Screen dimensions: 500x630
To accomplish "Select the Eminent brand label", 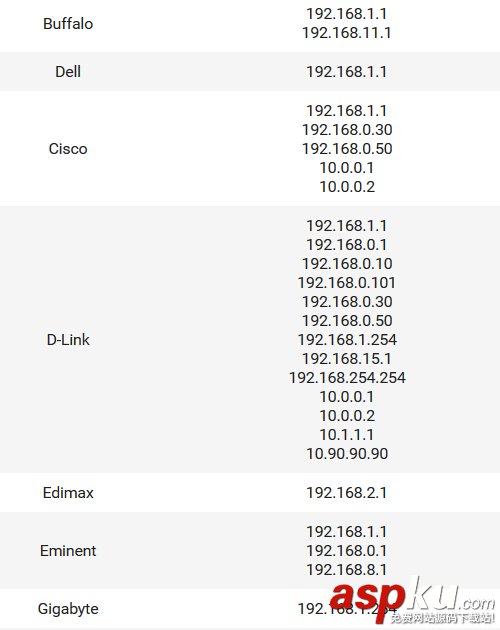I will click(68, 550).
